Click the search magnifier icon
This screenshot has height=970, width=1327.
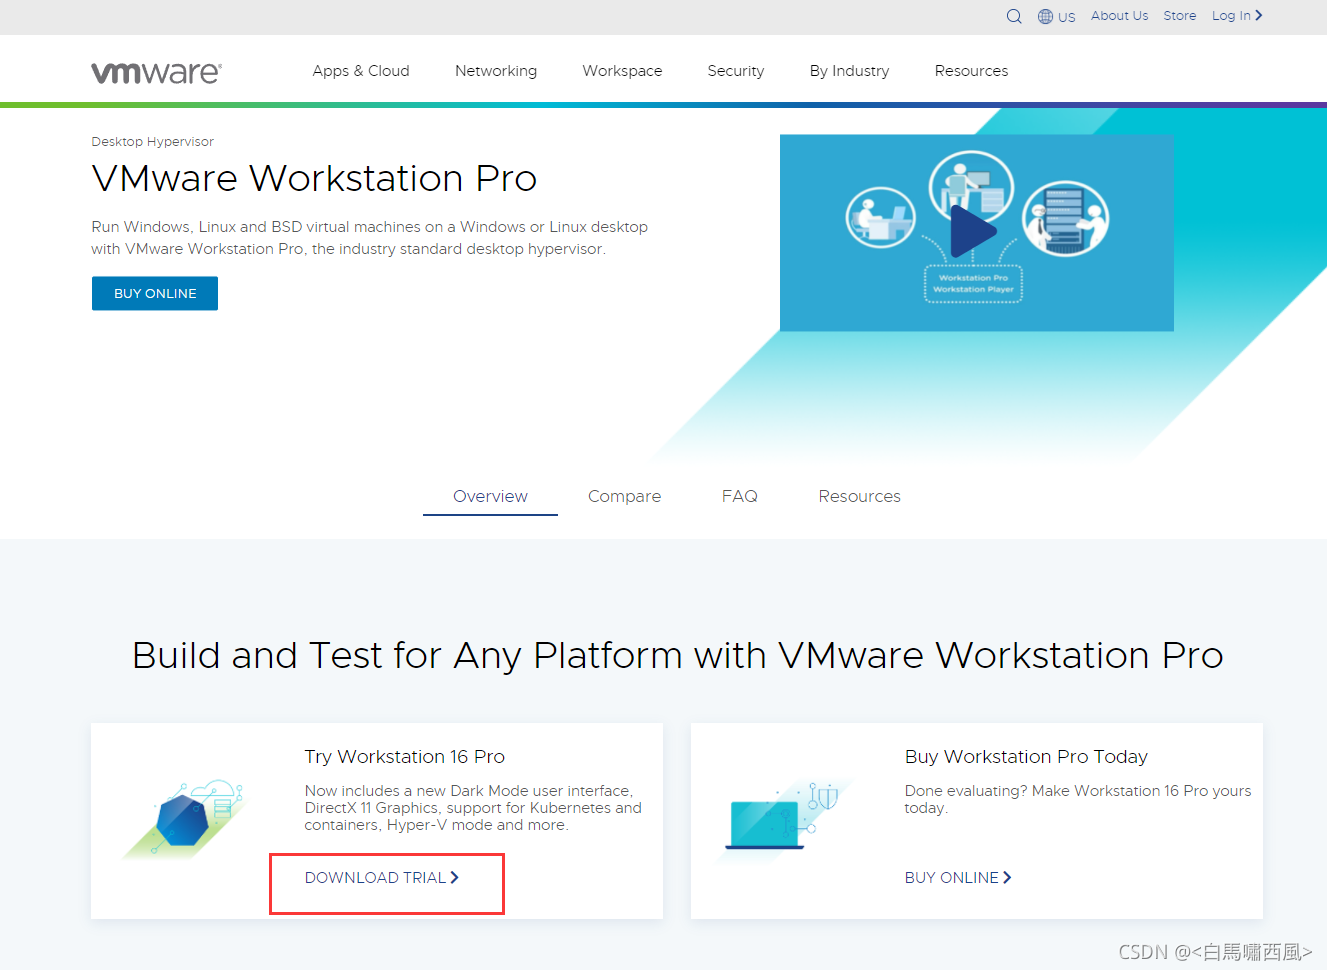(x=1014, y=16)
